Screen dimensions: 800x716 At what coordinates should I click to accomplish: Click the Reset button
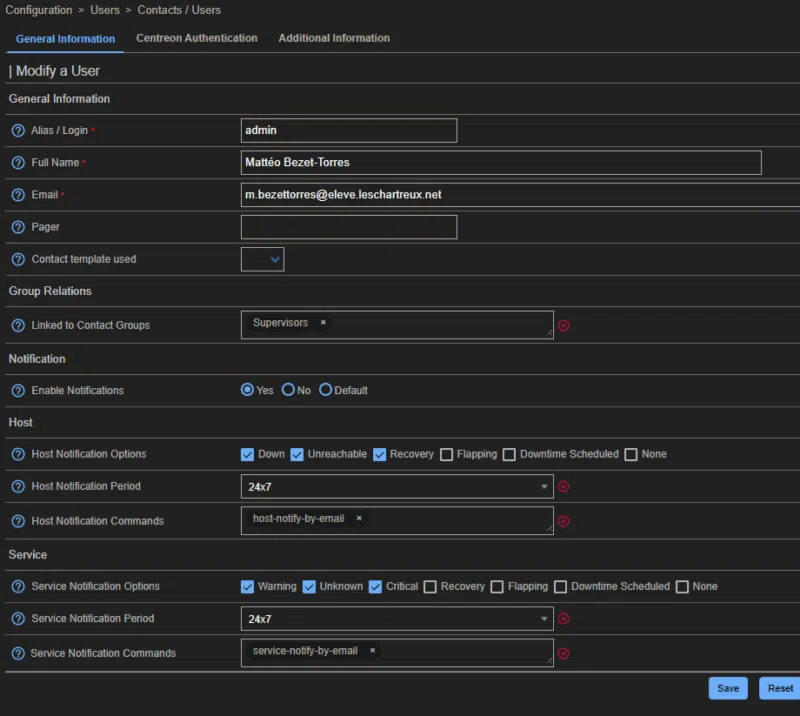tap(780, 688)
